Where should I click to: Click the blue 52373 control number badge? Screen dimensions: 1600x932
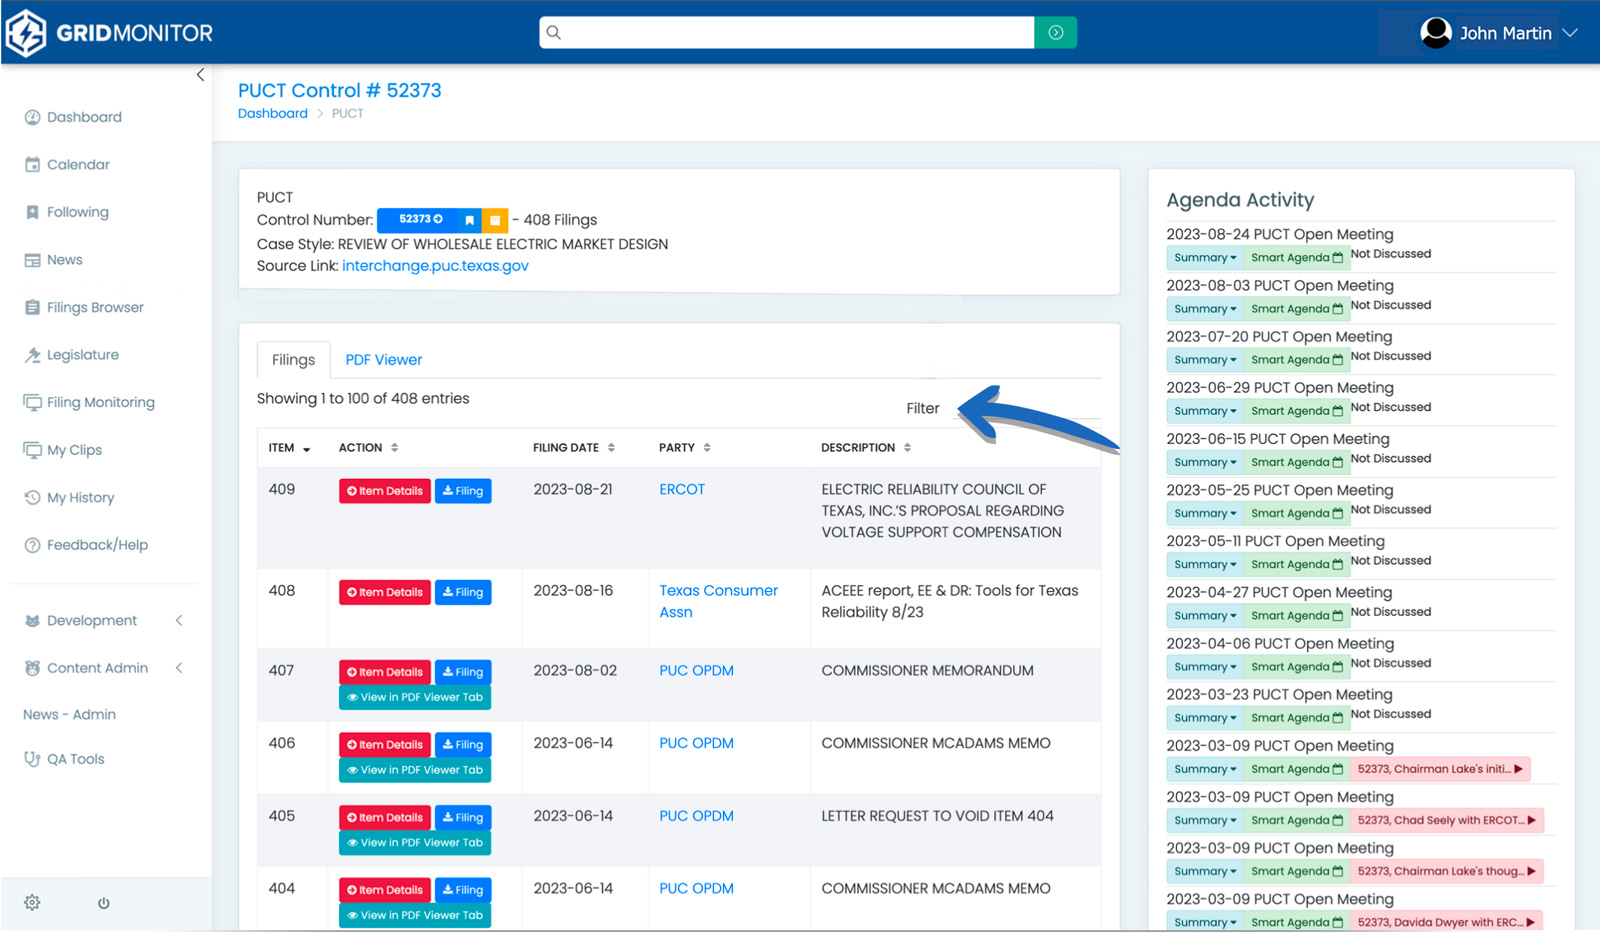point(419,220)
